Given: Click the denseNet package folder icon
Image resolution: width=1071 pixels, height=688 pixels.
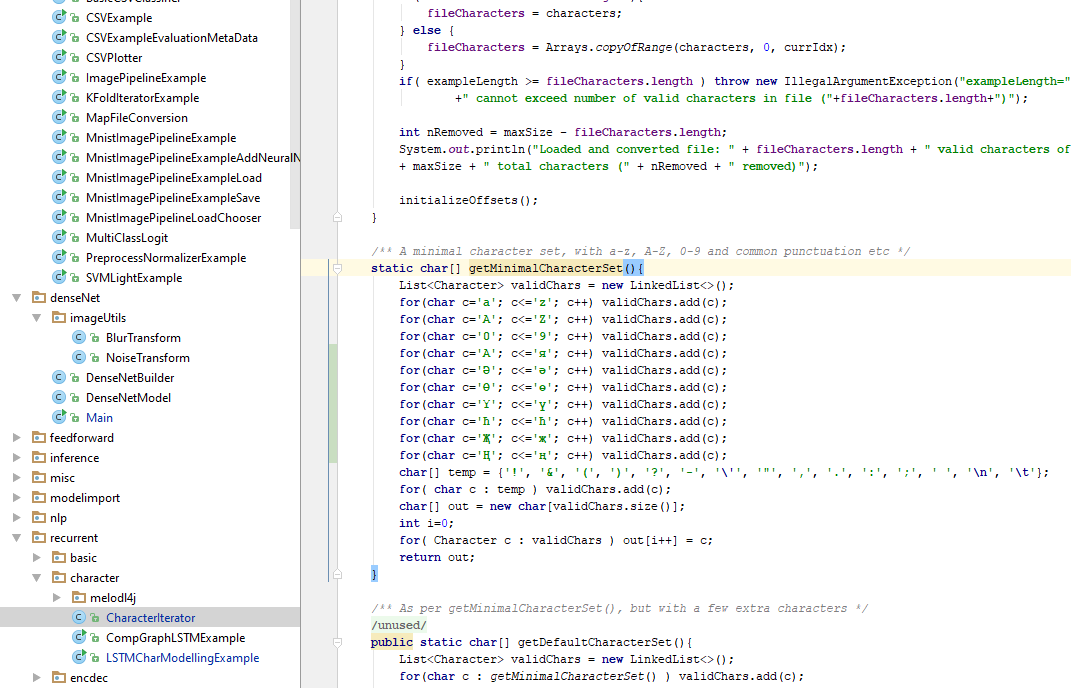Looking at the screenshot, I should coord(39,297).
